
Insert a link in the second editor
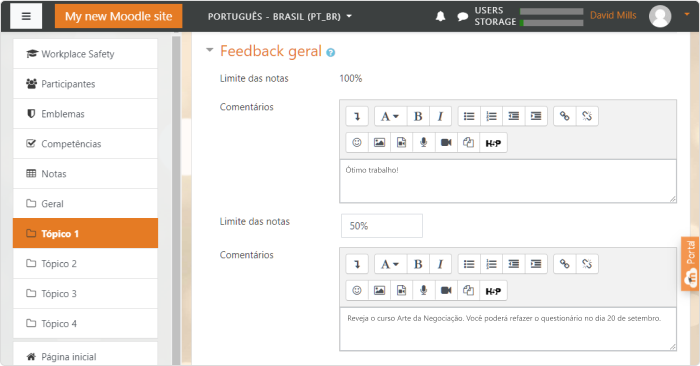coord(565,264)
